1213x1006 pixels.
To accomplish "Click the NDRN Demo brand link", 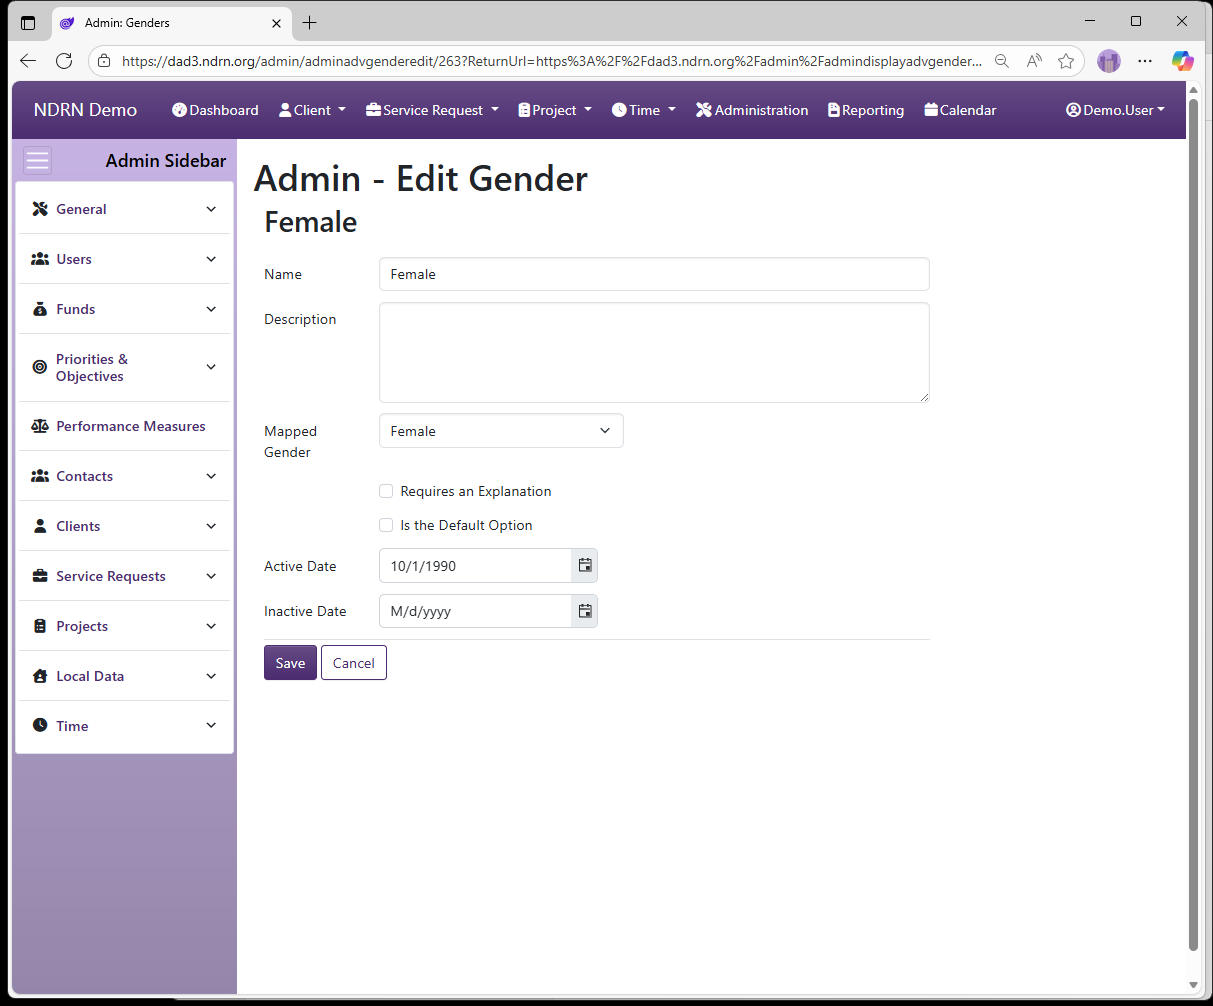I will click(85, 110).
